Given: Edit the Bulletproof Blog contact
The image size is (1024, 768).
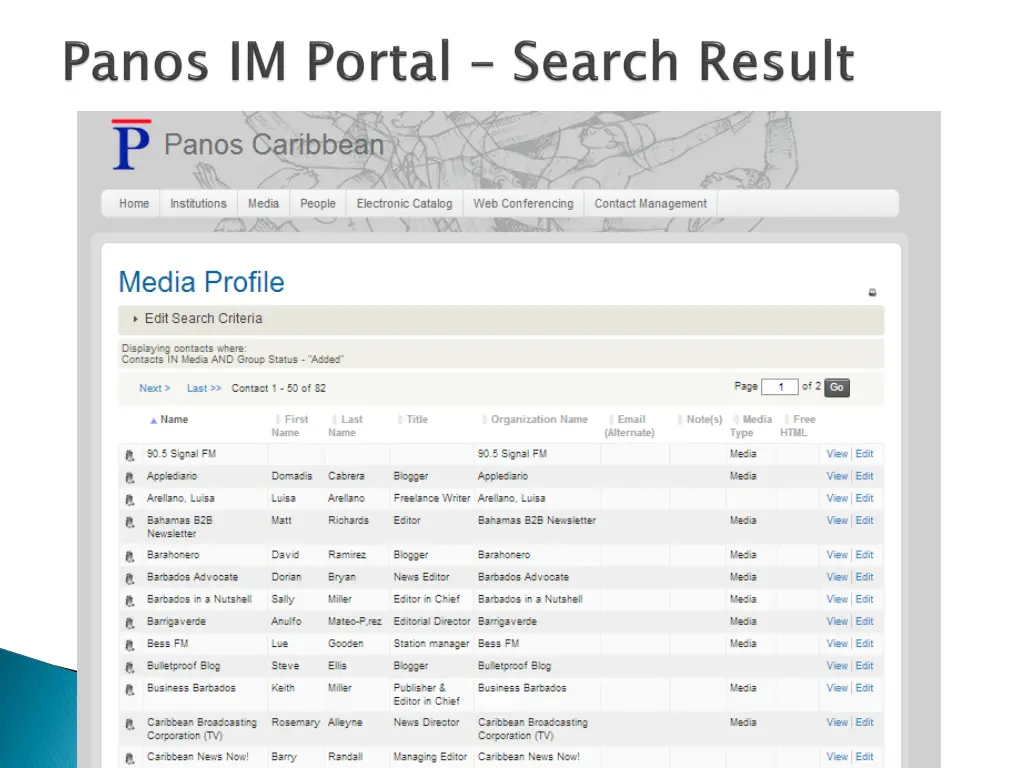Looking at the screenshot, I should pos(864,666).
